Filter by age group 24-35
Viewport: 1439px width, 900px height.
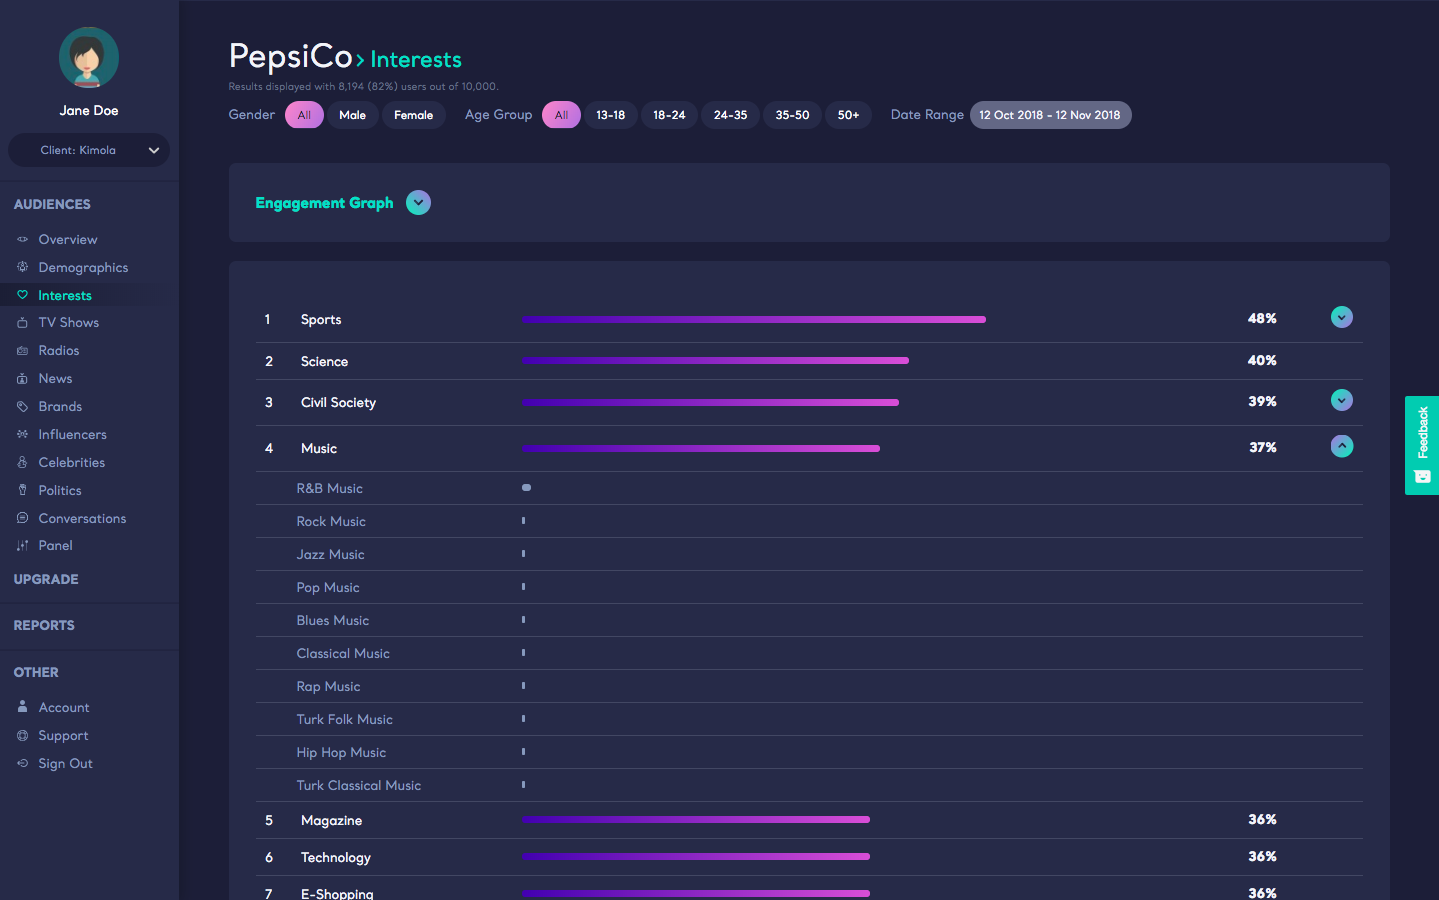pyautogui.click(x=730, y=115)
